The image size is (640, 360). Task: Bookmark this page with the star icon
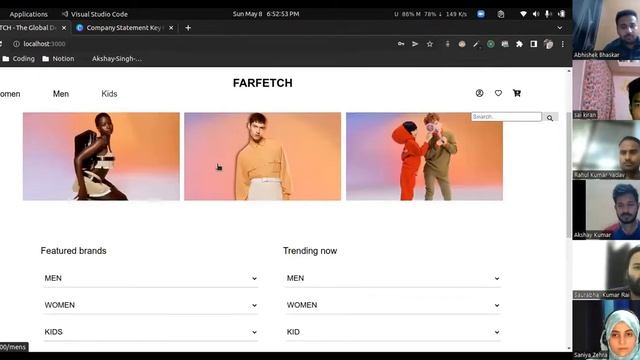point(430,44)
